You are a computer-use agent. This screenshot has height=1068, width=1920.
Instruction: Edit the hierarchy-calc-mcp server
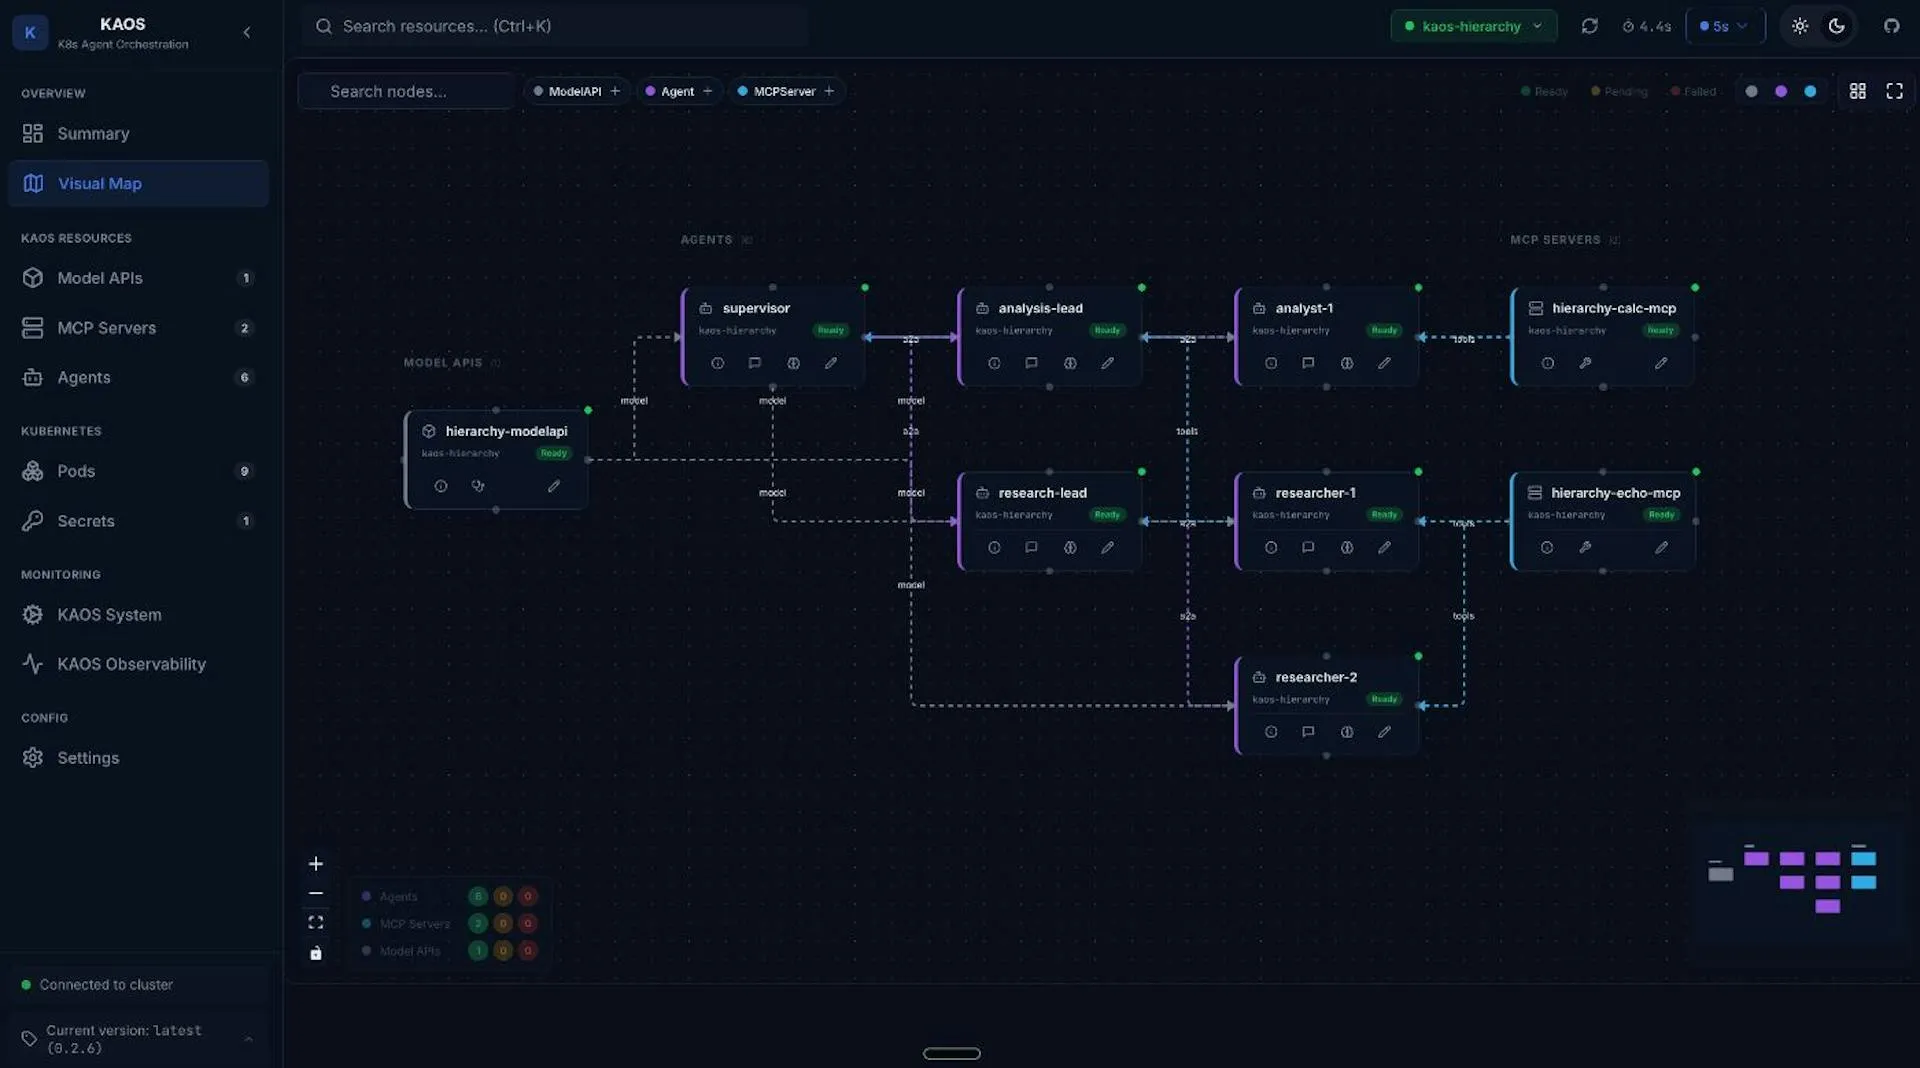1661,363
